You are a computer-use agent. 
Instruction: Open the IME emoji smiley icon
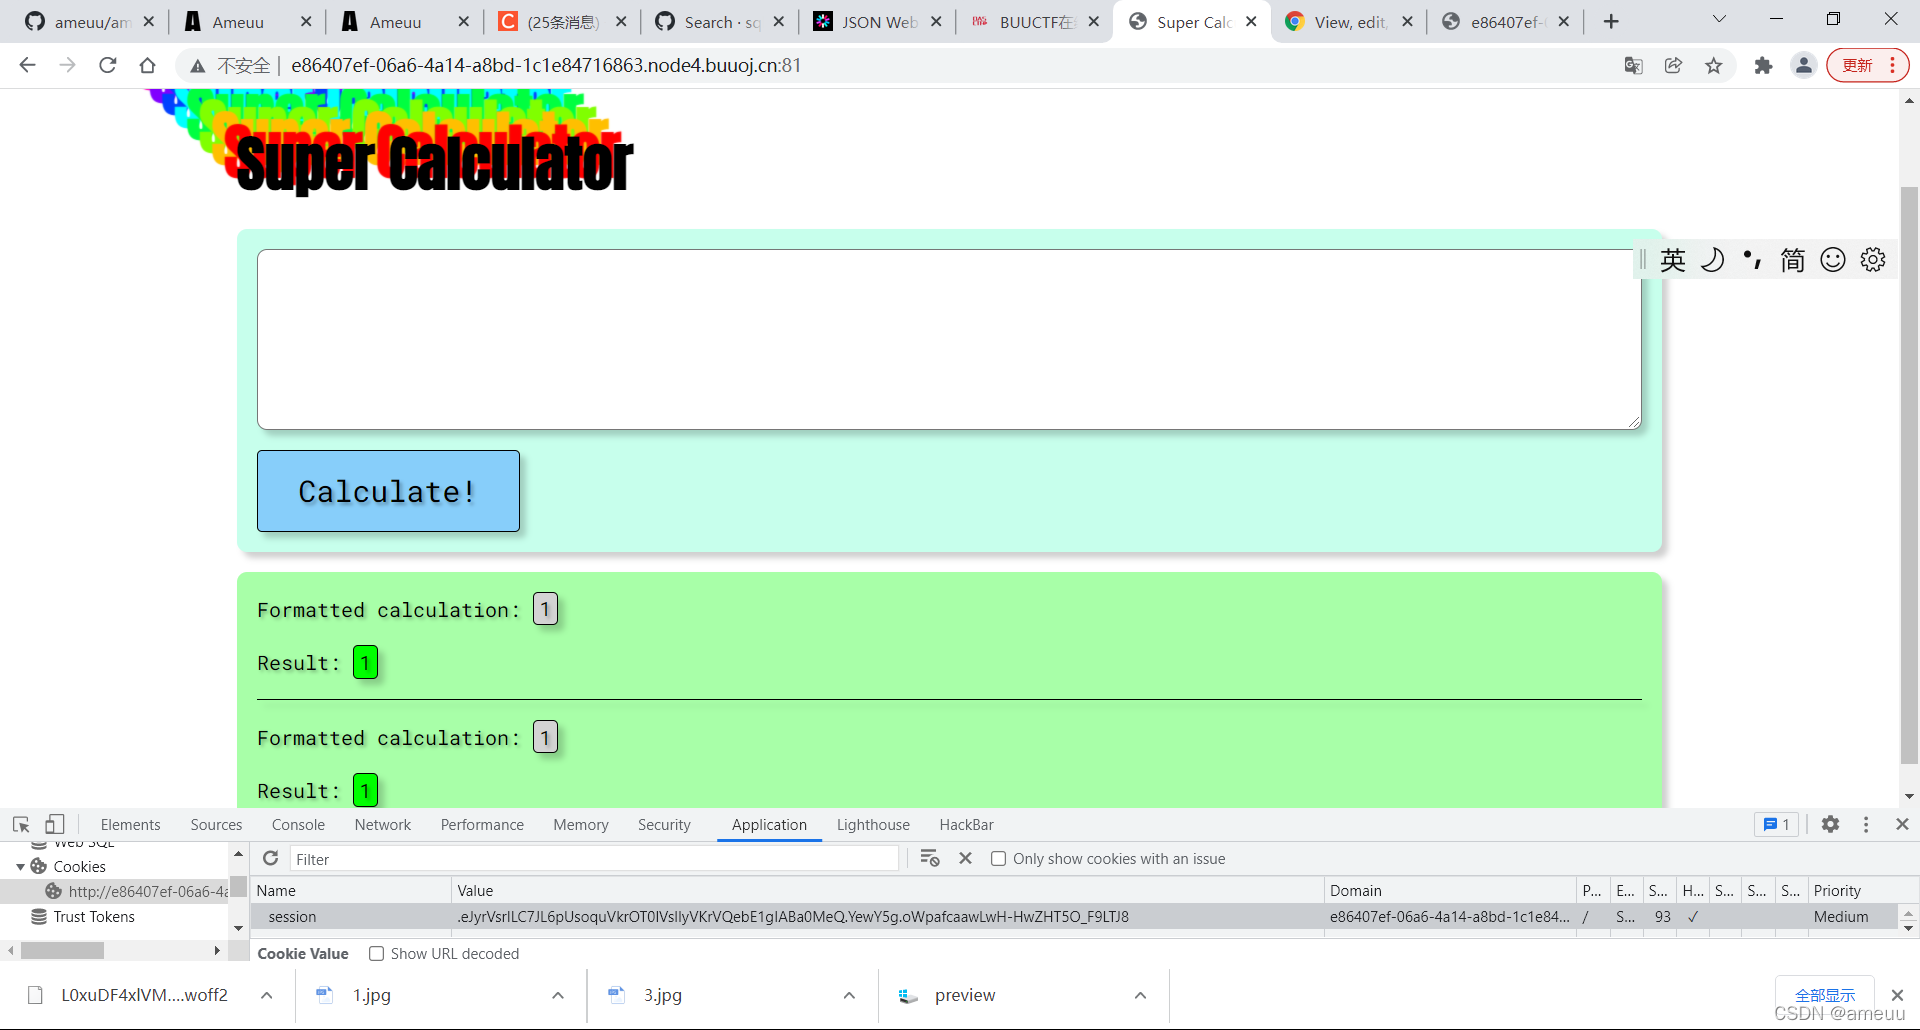click(1833, 260)
